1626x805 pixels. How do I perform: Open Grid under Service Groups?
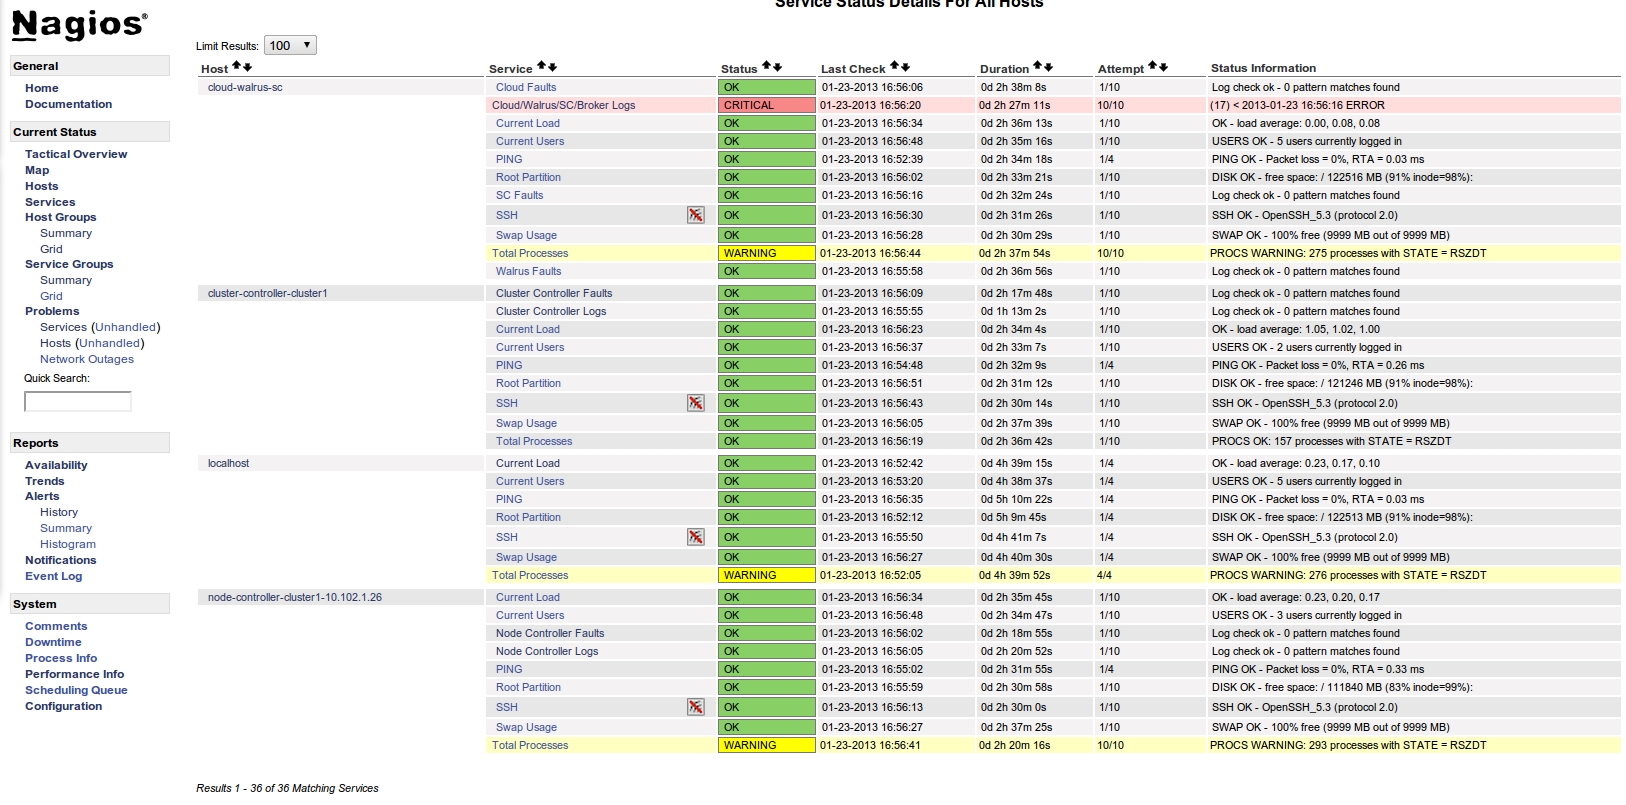click(x=51, y=296)
